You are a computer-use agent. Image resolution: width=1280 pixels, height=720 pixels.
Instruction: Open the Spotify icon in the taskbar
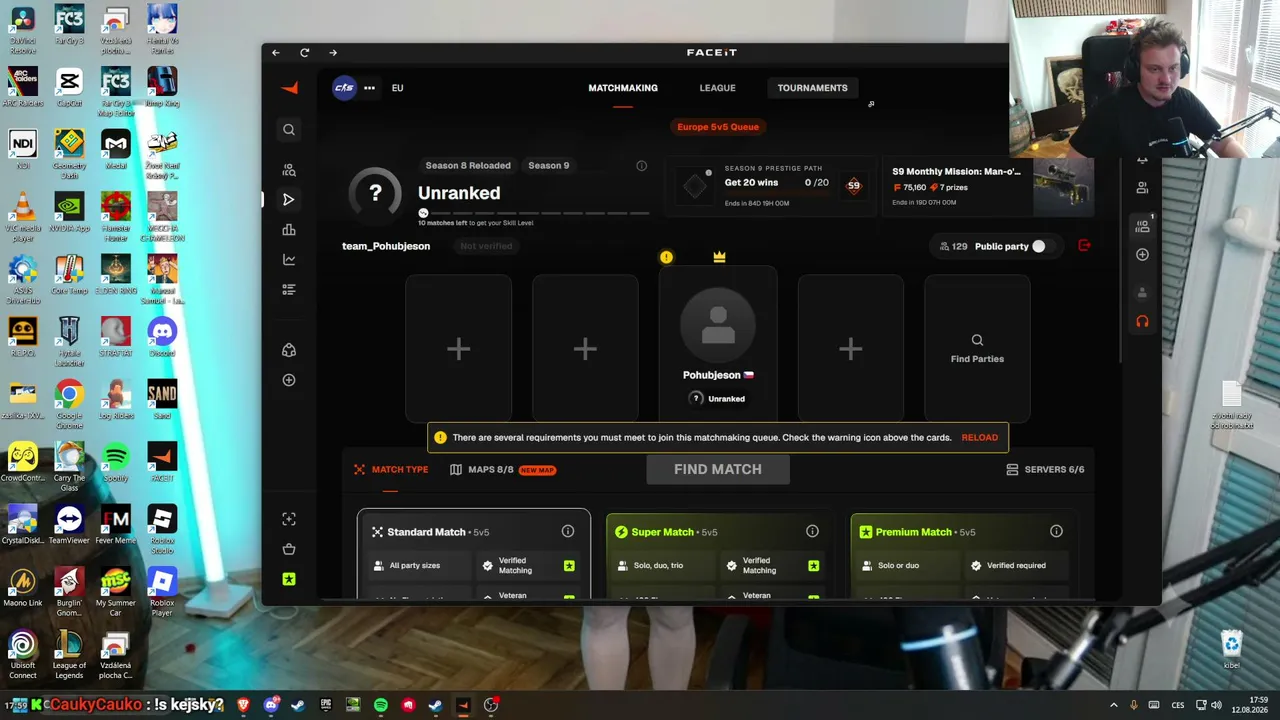click(x=381, y=705)
